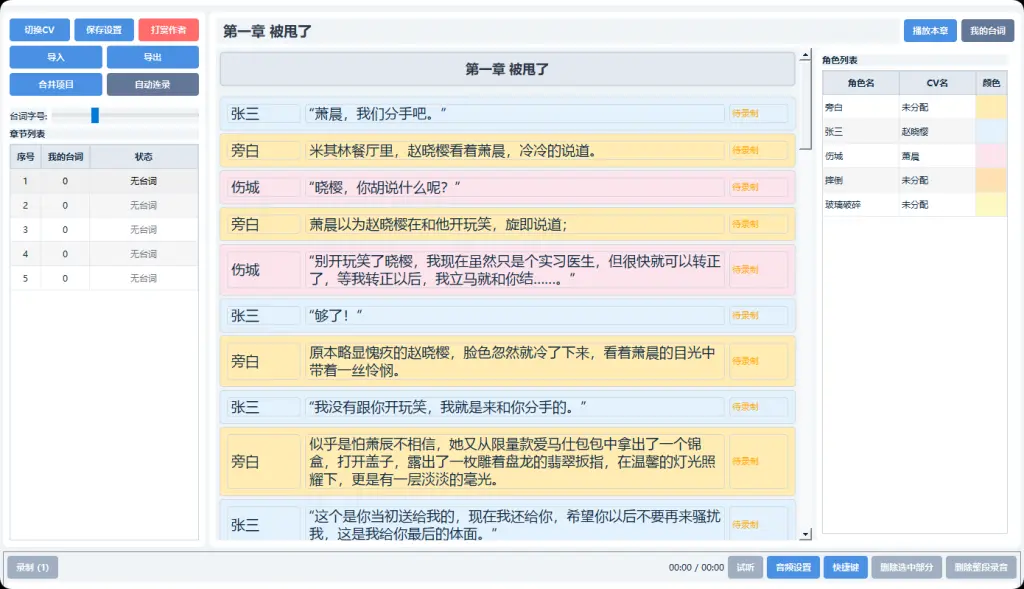Viewport: 1024px width, 589px height.
Task: Click the 切换CV button
Action: click(39, 30)
